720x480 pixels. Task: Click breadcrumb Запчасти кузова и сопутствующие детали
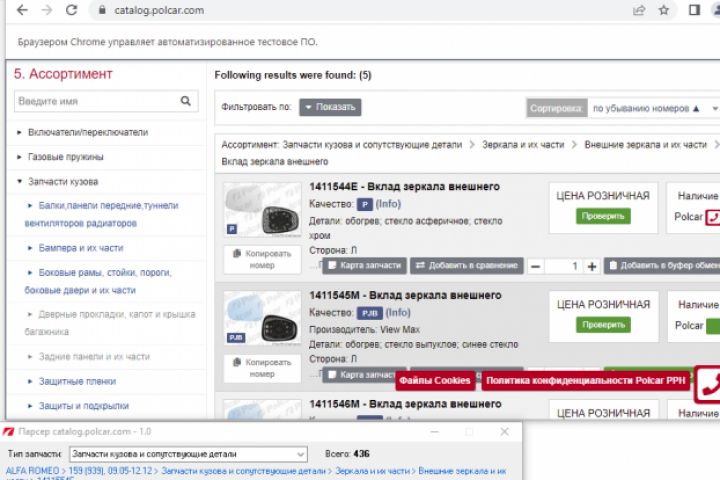pyautogui.click(x=372, y=145)
